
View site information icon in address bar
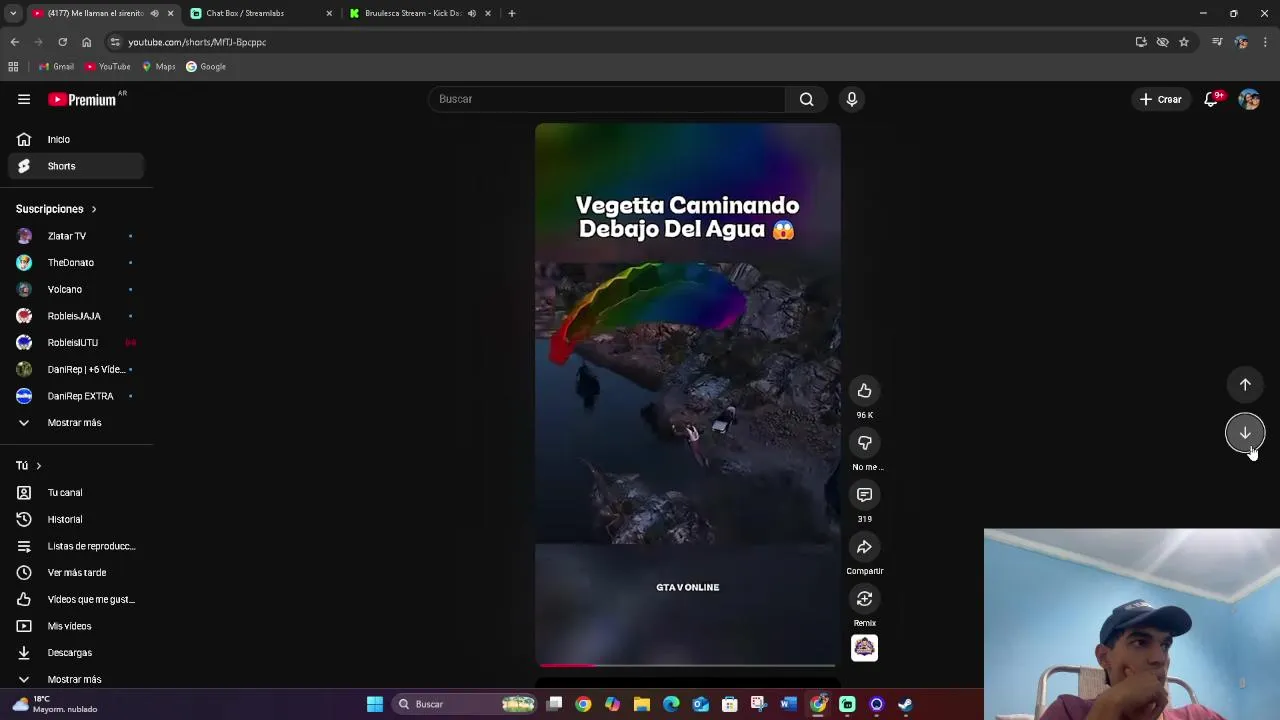pyautogui.click(x=115, y=42)
